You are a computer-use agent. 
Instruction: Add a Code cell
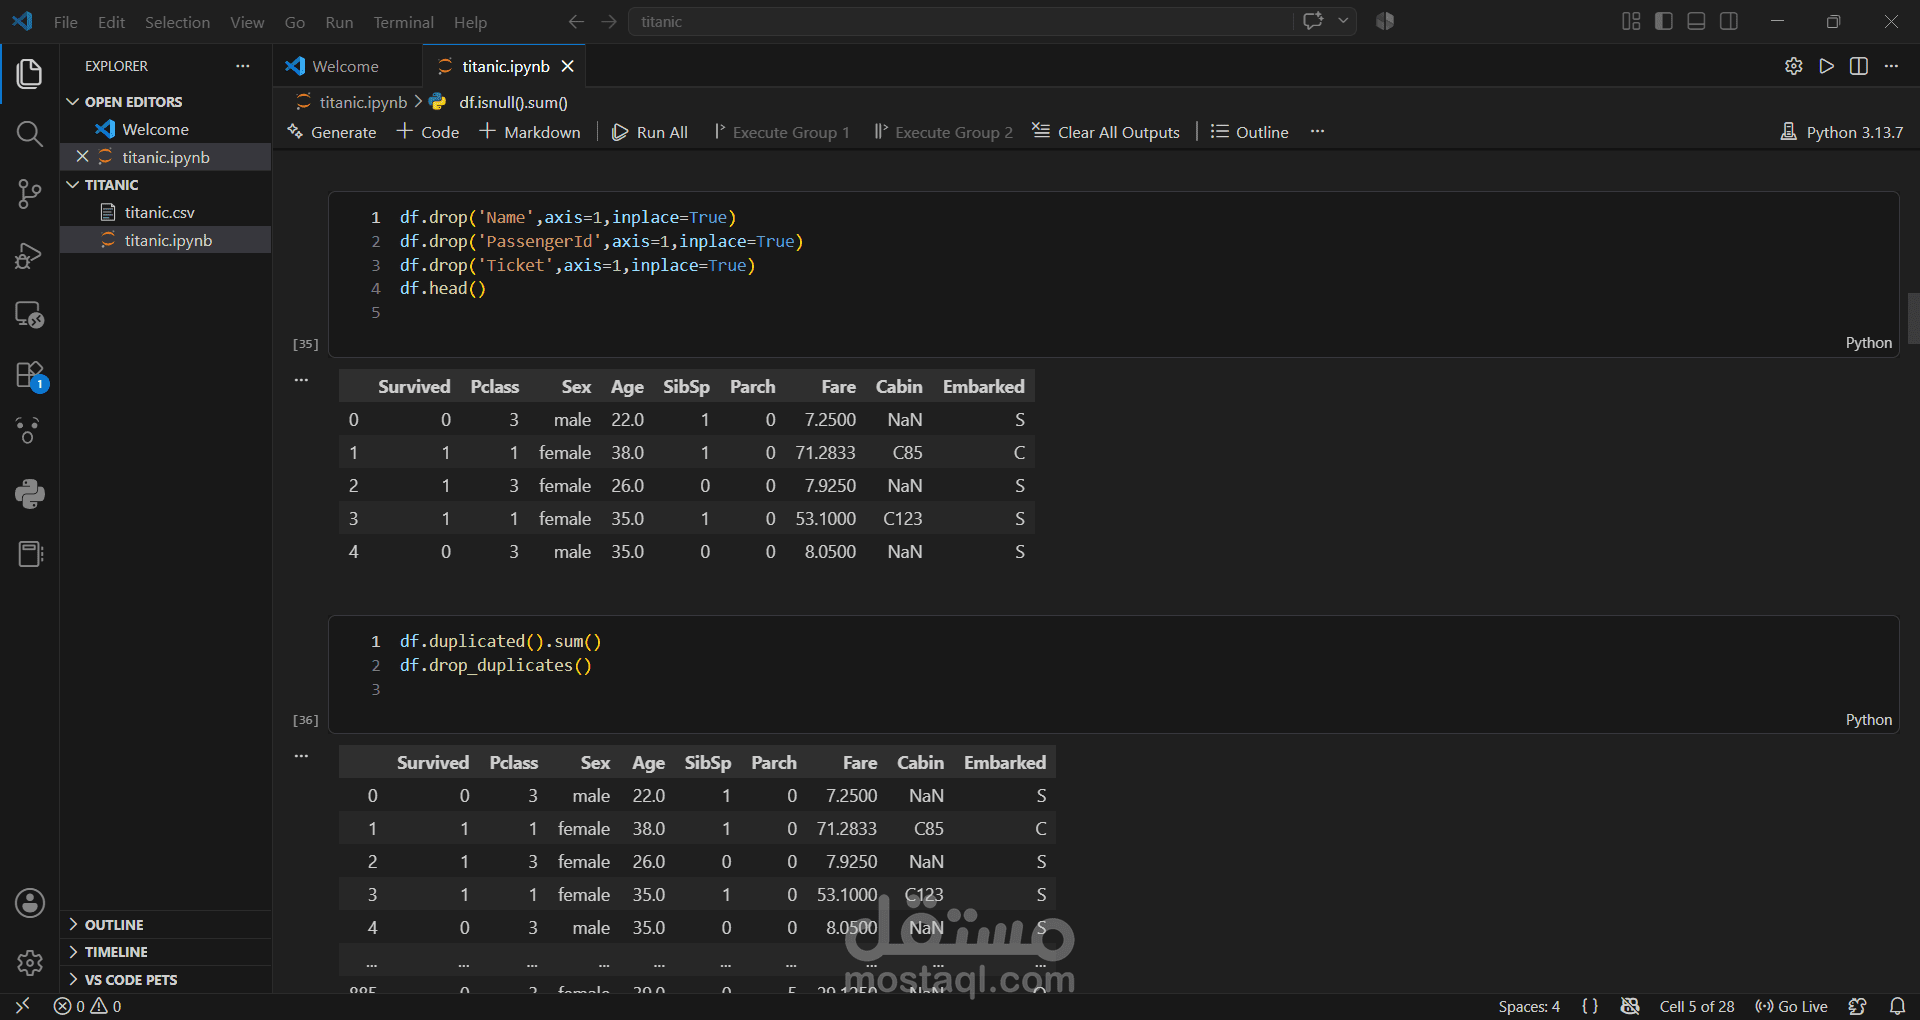coord(428,132)
